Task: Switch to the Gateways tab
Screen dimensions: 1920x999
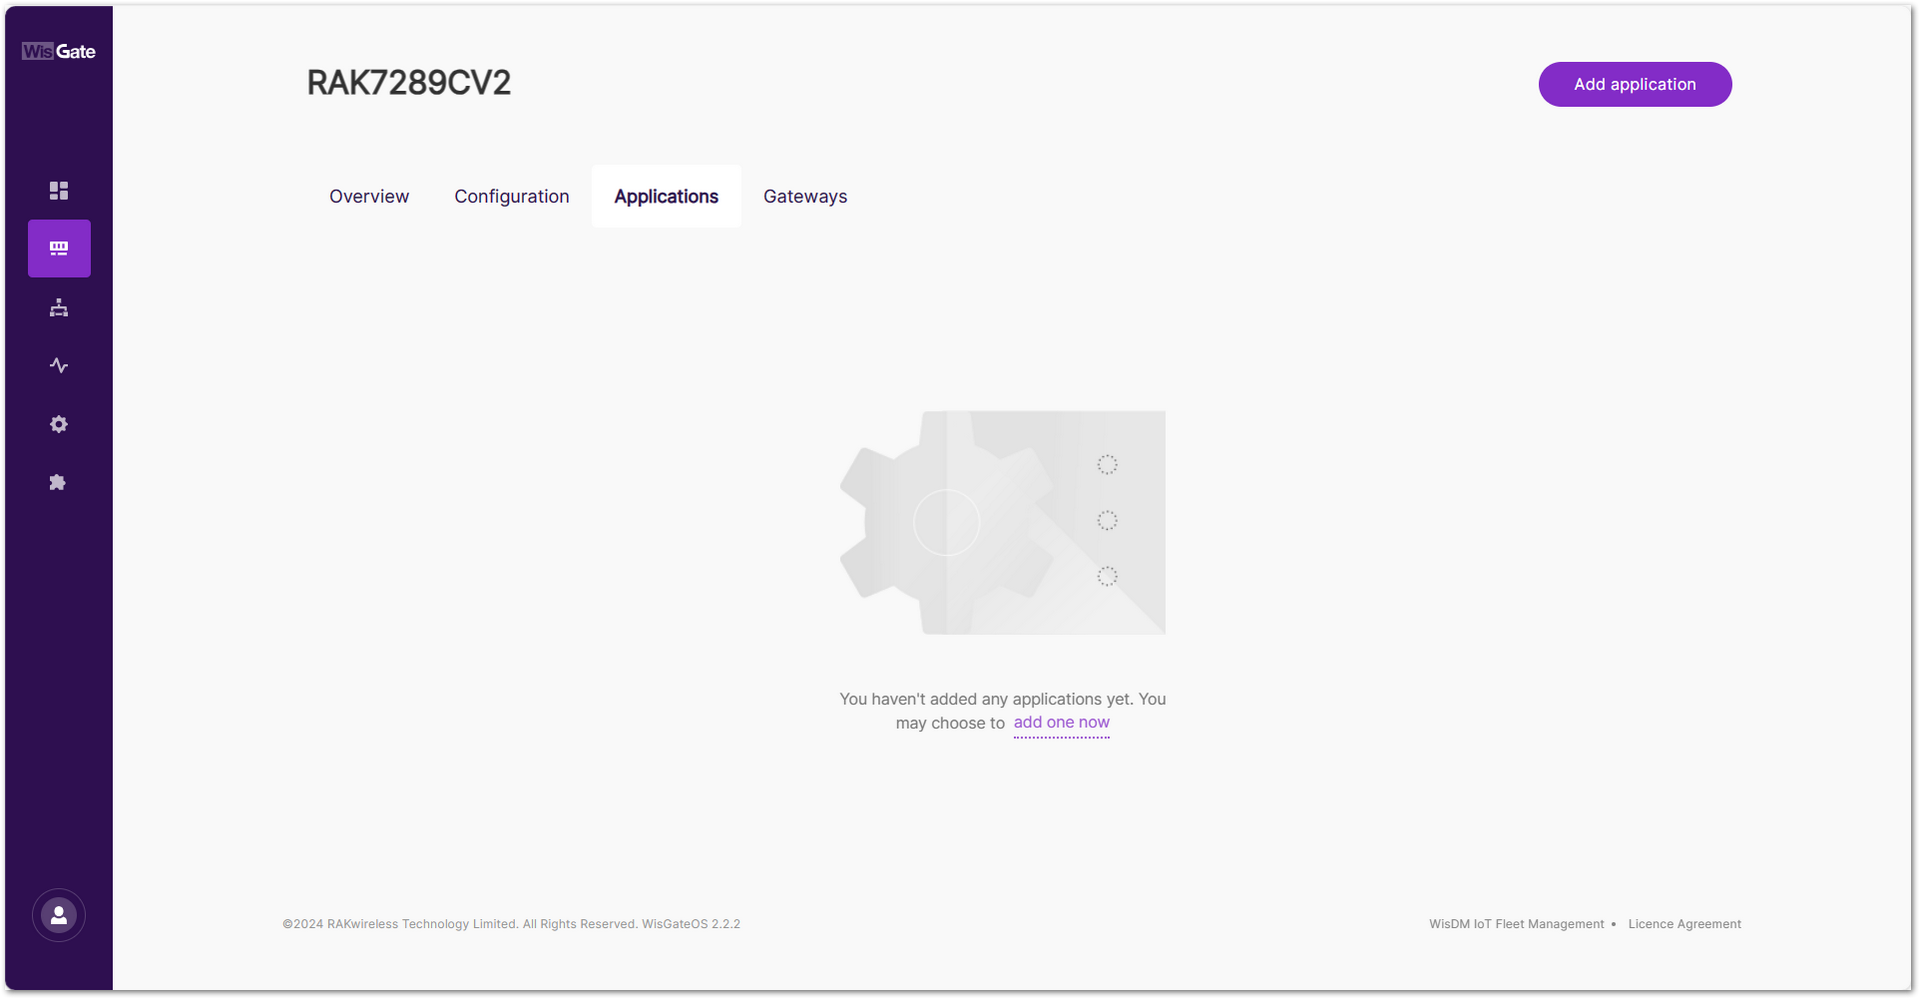Action: pyautogui.click(x=805, y=196)
